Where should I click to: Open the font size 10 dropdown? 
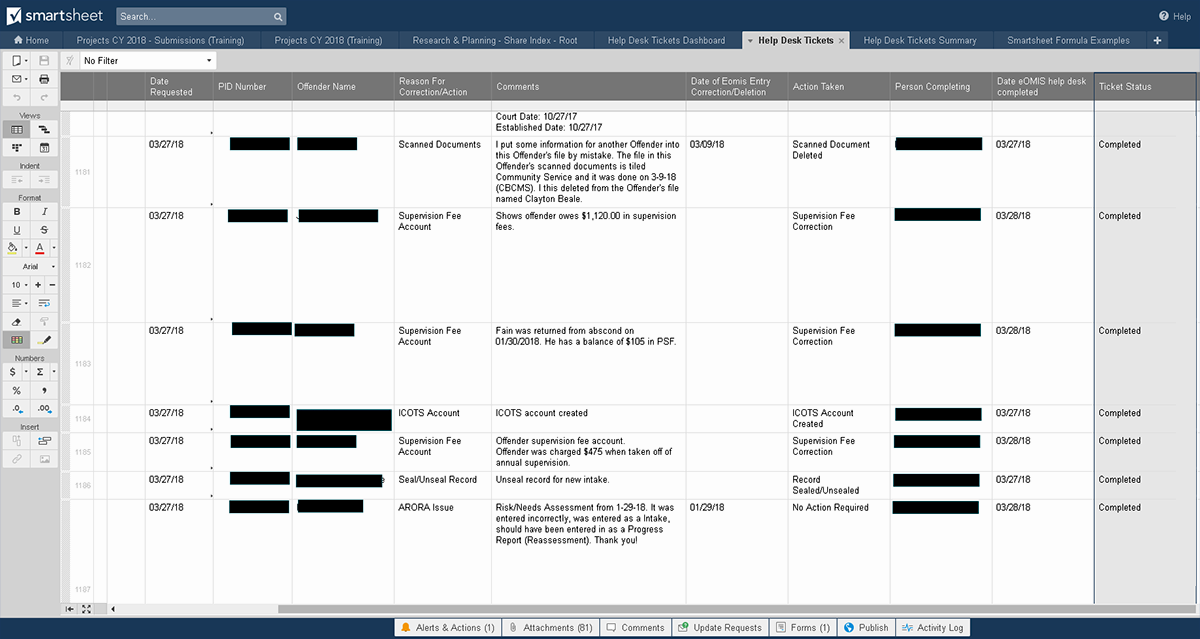tap(17, 285)
